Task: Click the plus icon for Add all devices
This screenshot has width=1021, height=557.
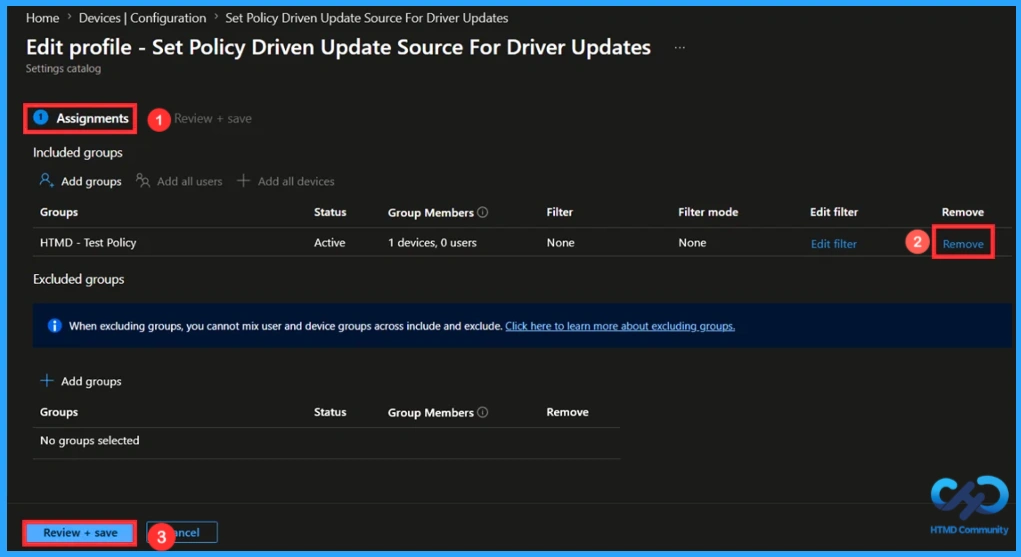Action: (243, 180)
